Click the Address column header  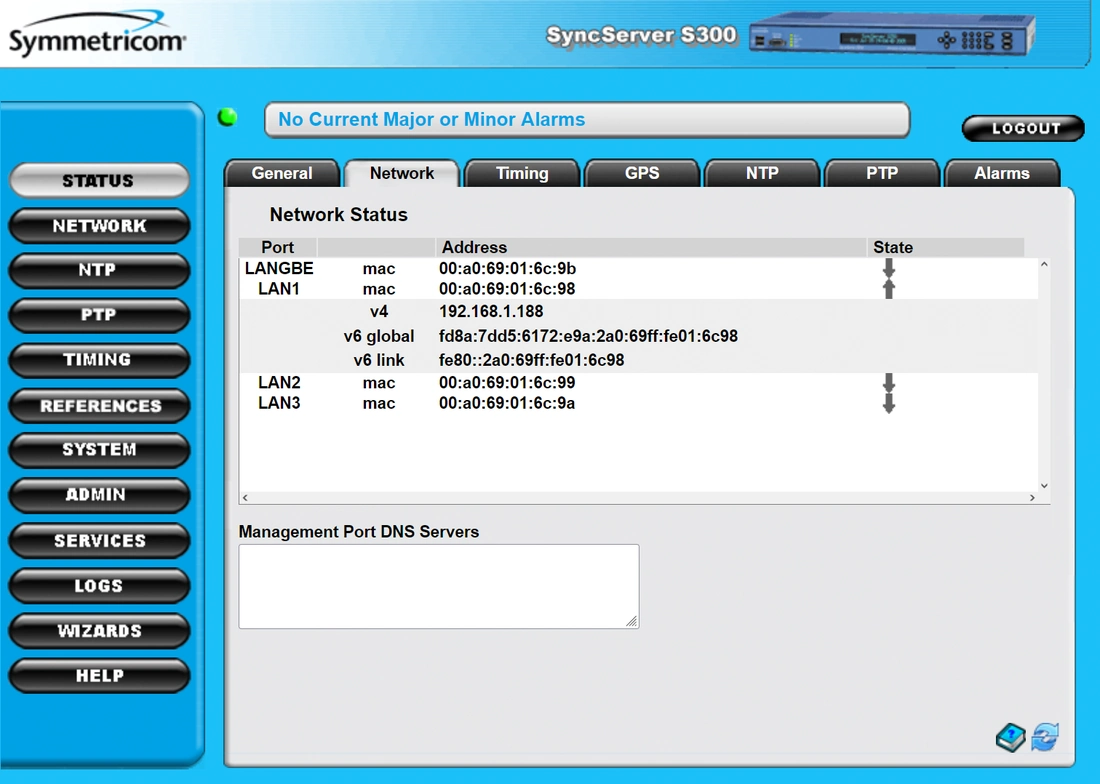click(x=475, y=247)
